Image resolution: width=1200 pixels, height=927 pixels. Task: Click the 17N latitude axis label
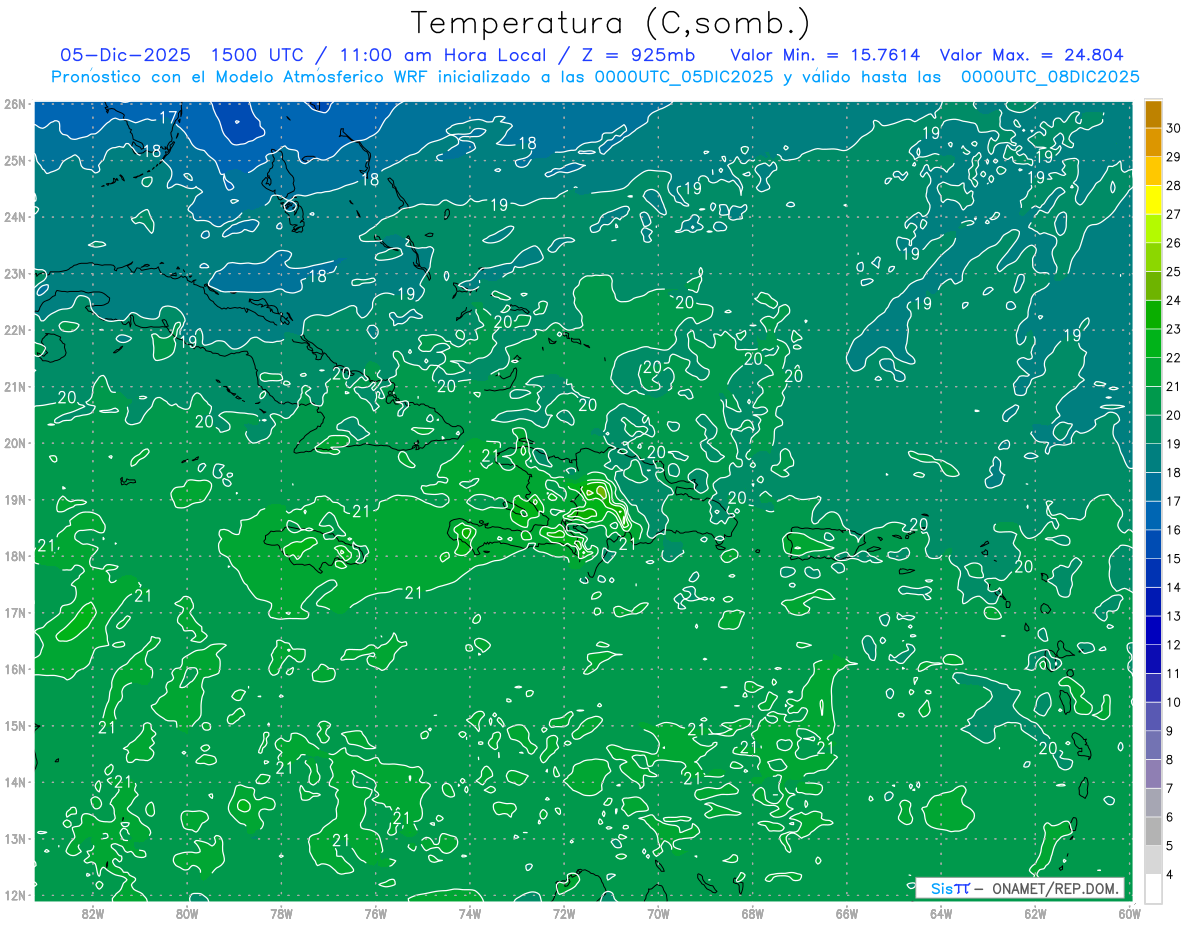point(14,613)
